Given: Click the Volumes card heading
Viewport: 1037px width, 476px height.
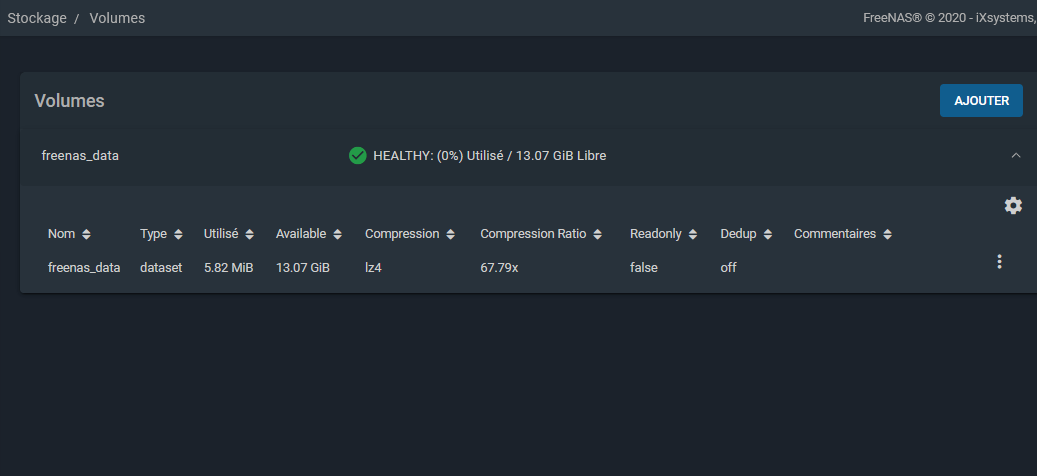Looking at the screenshot, I should (70, 101).
